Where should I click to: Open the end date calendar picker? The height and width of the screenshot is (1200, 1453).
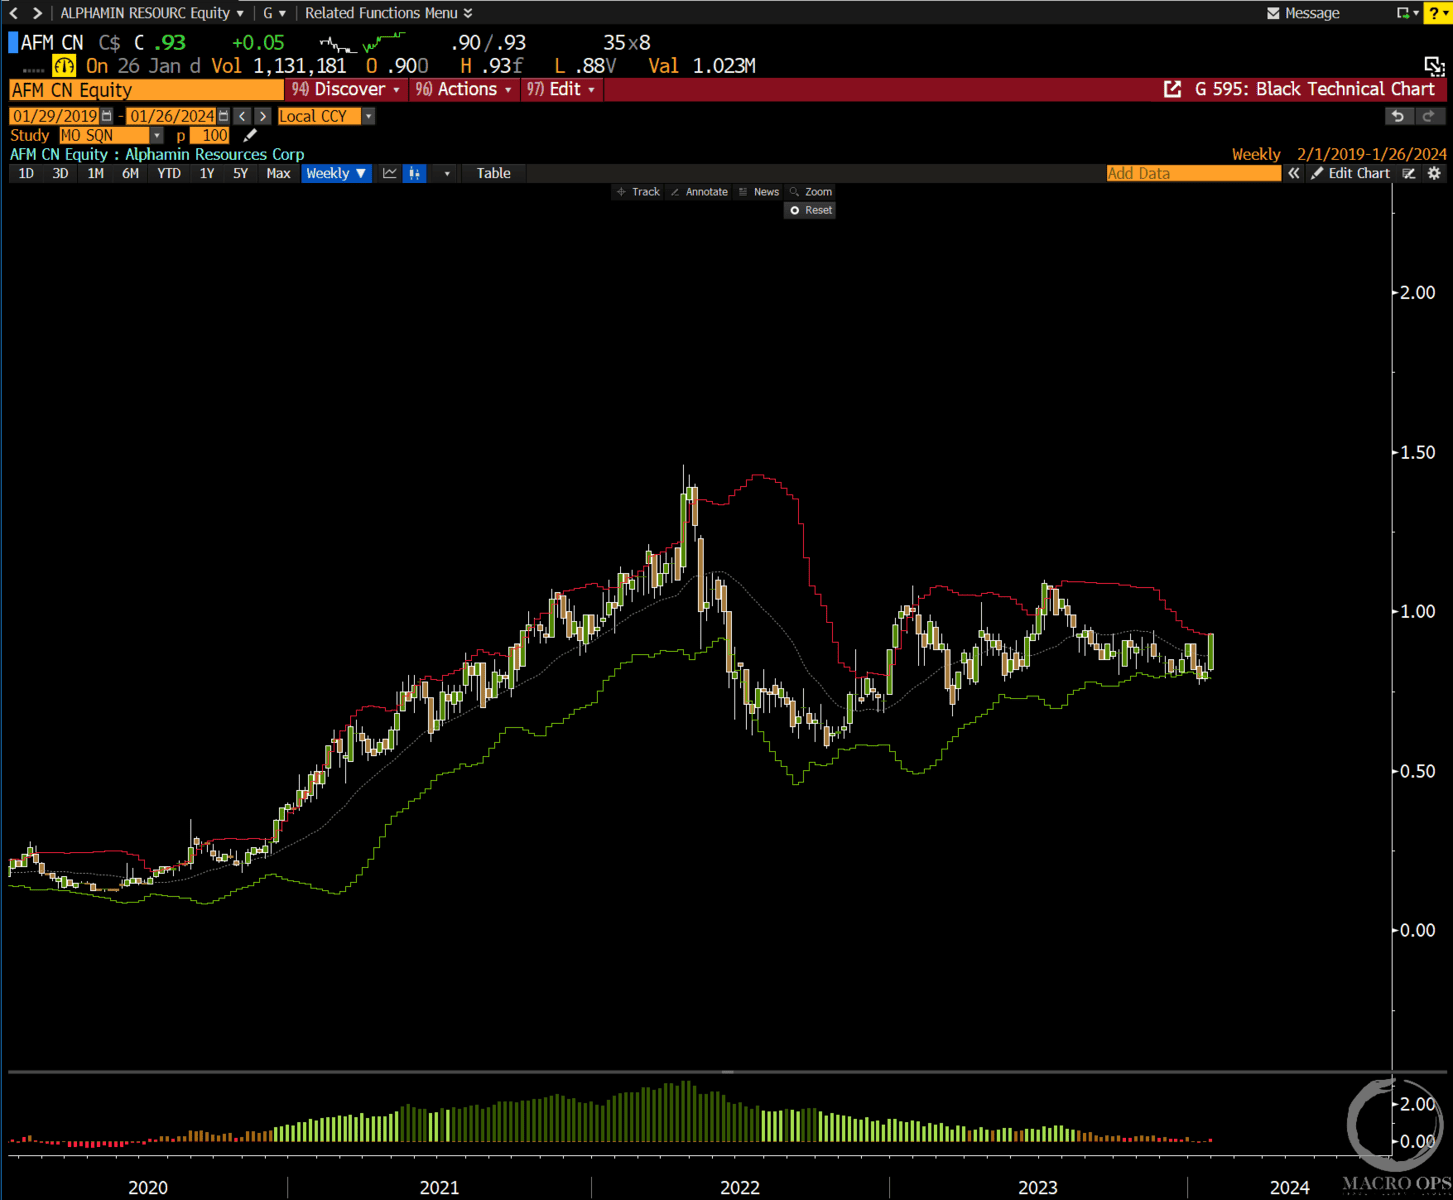(224, 116)
